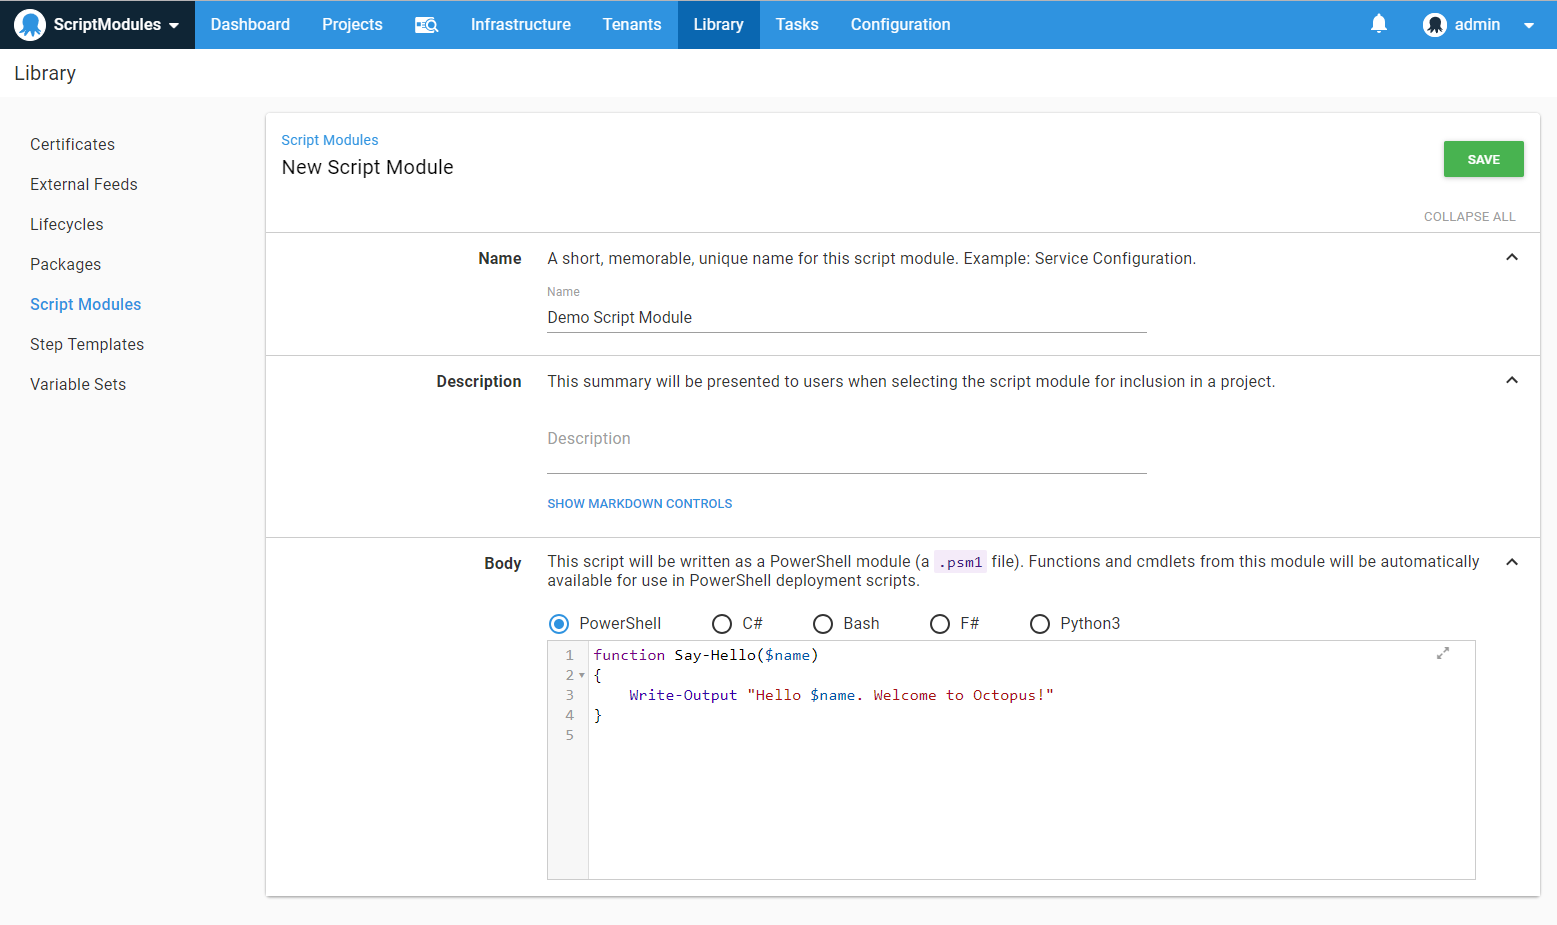1557x925 pixels.
Task: Click the admin user avatar icon
Action: (1434, 25)
